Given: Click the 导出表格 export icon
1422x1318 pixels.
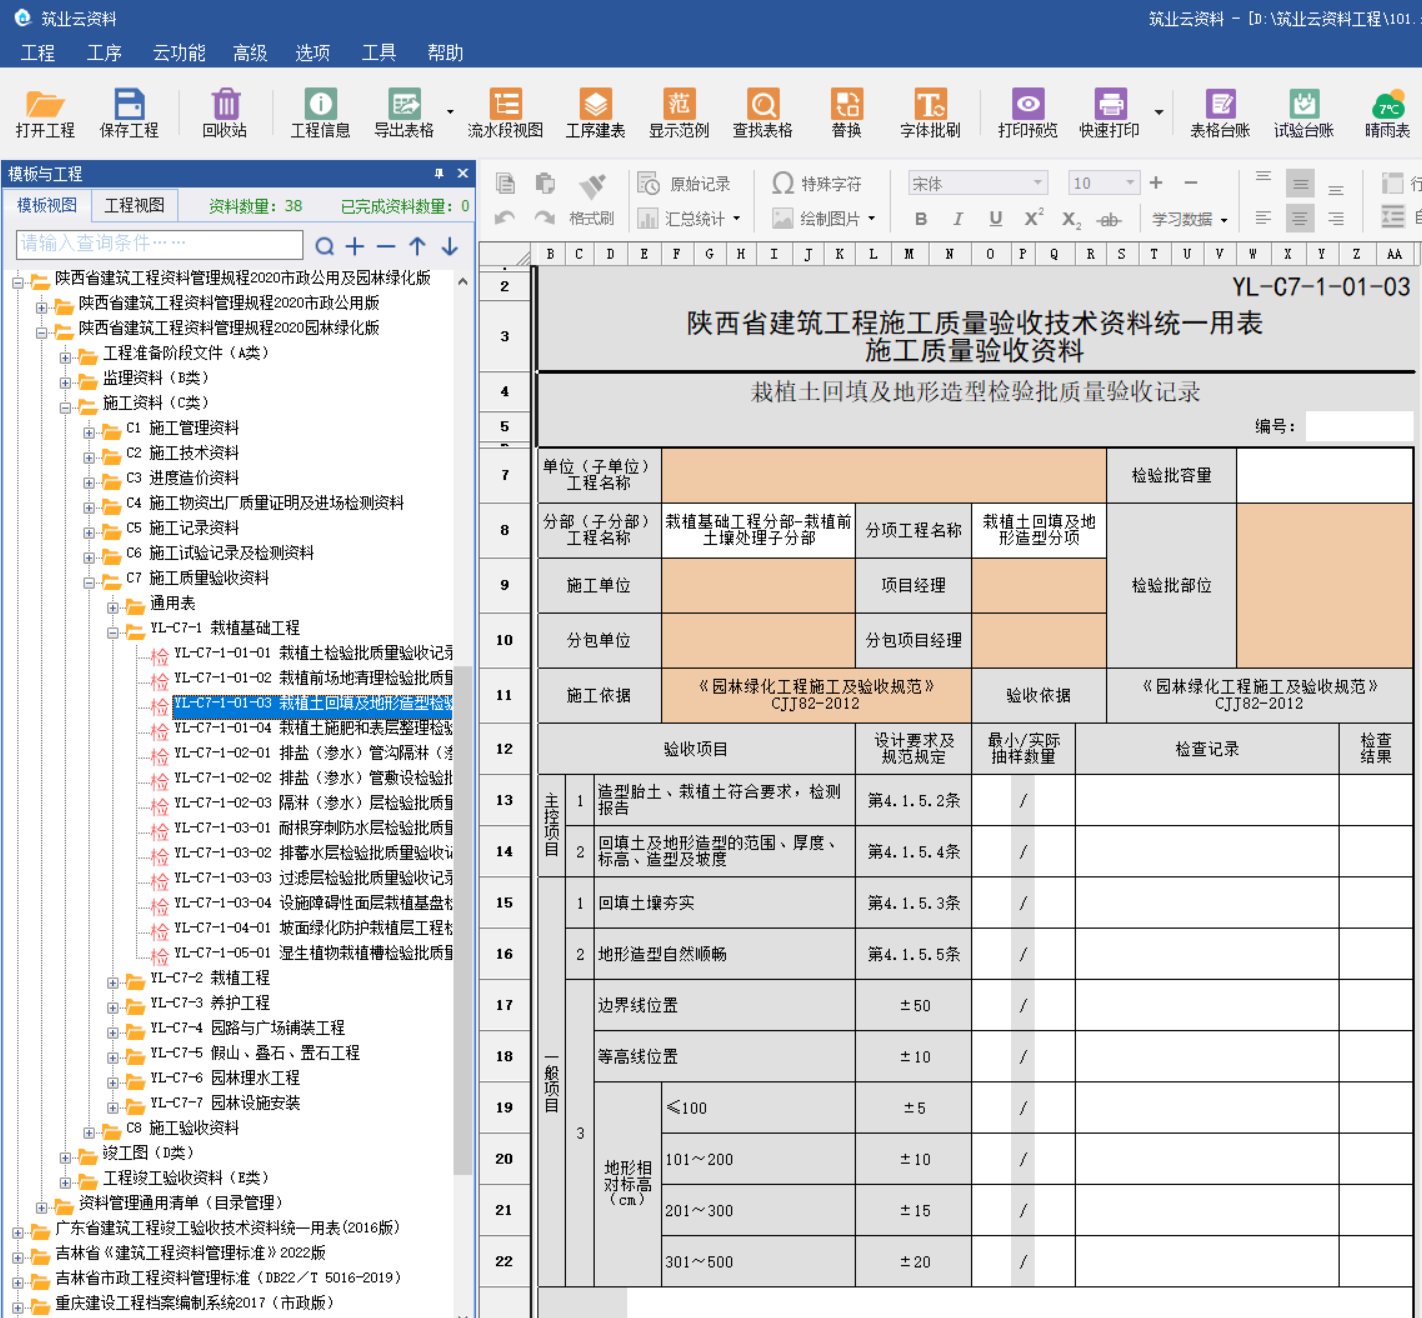Looking at the screenshot, I should click(404, 104).
